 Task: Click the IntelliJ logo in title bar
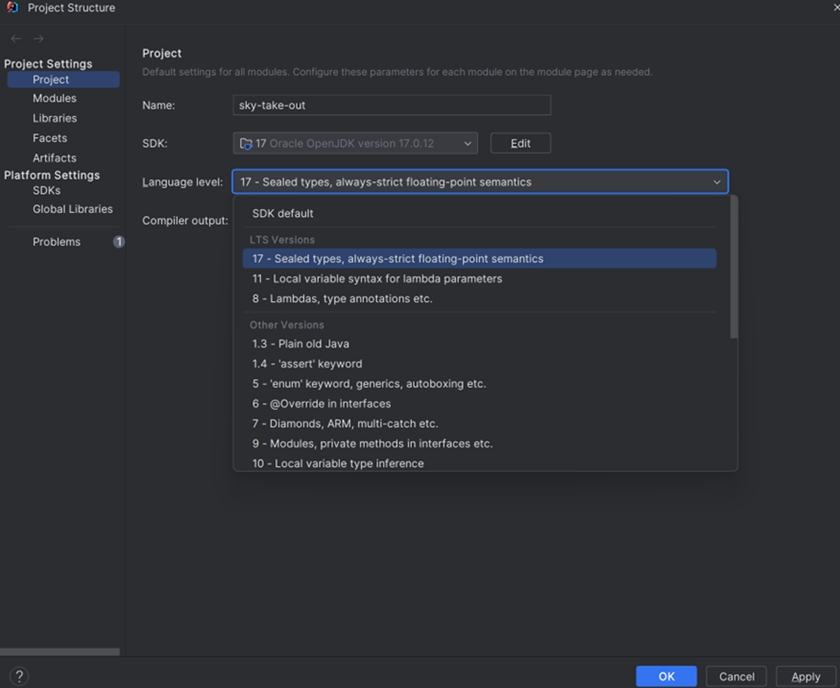point(12,8)
